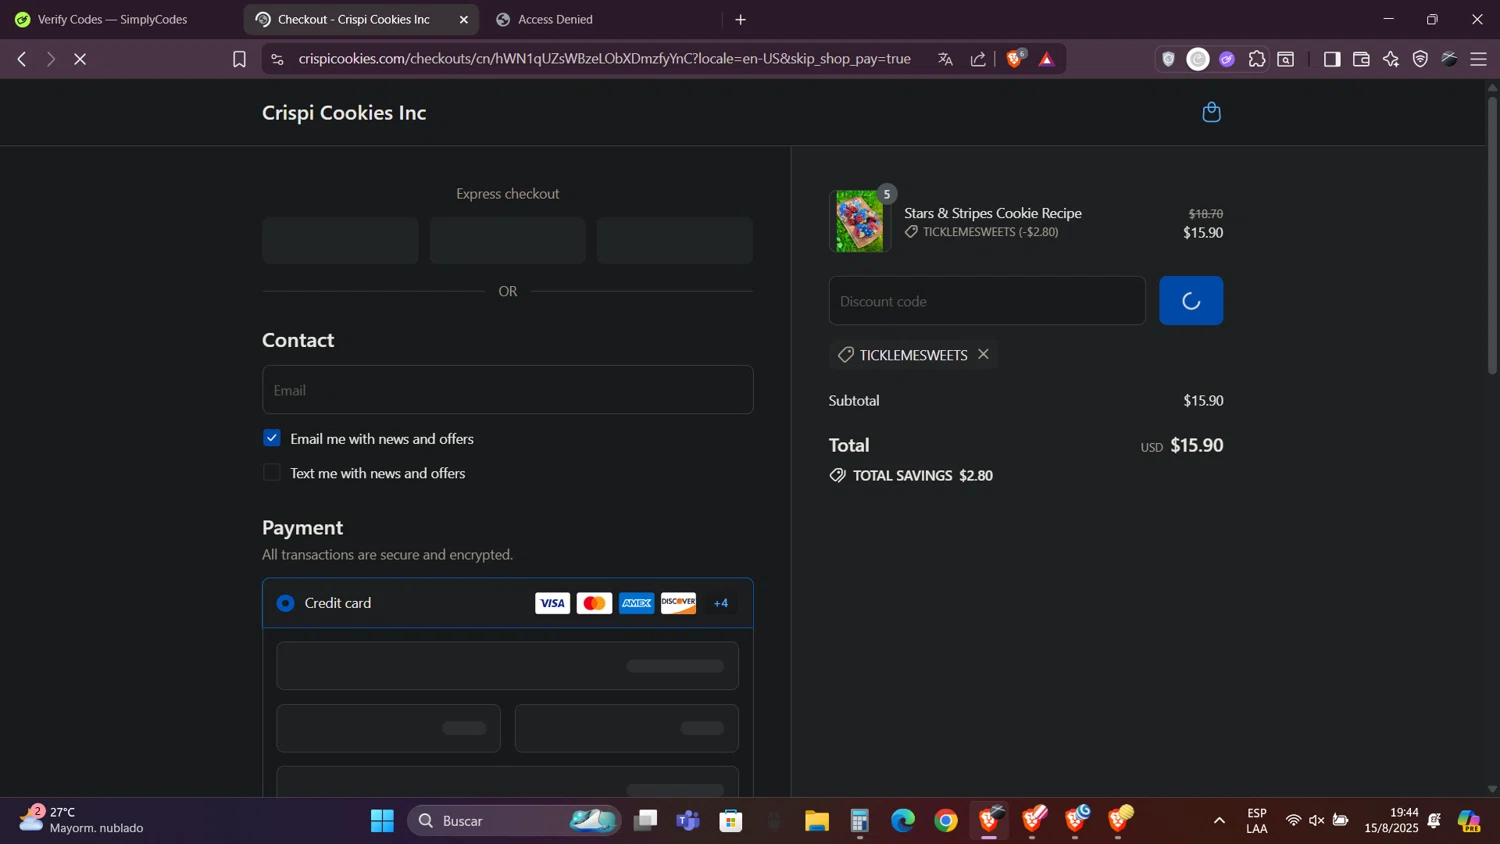Screen dimensions: 1500x844
Task: Open the shield extension icon in toolbar
Action: point(1168,59)
